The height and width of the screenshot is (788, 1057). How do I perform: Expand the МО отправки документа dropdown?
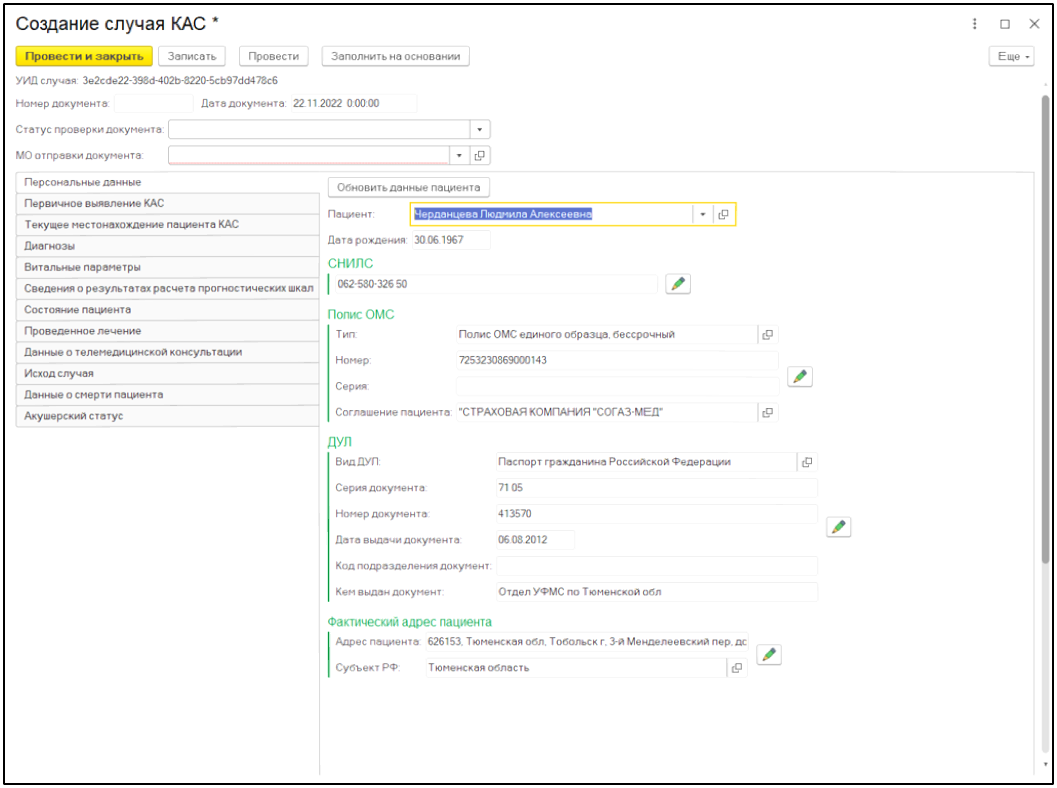pos(459,155)
